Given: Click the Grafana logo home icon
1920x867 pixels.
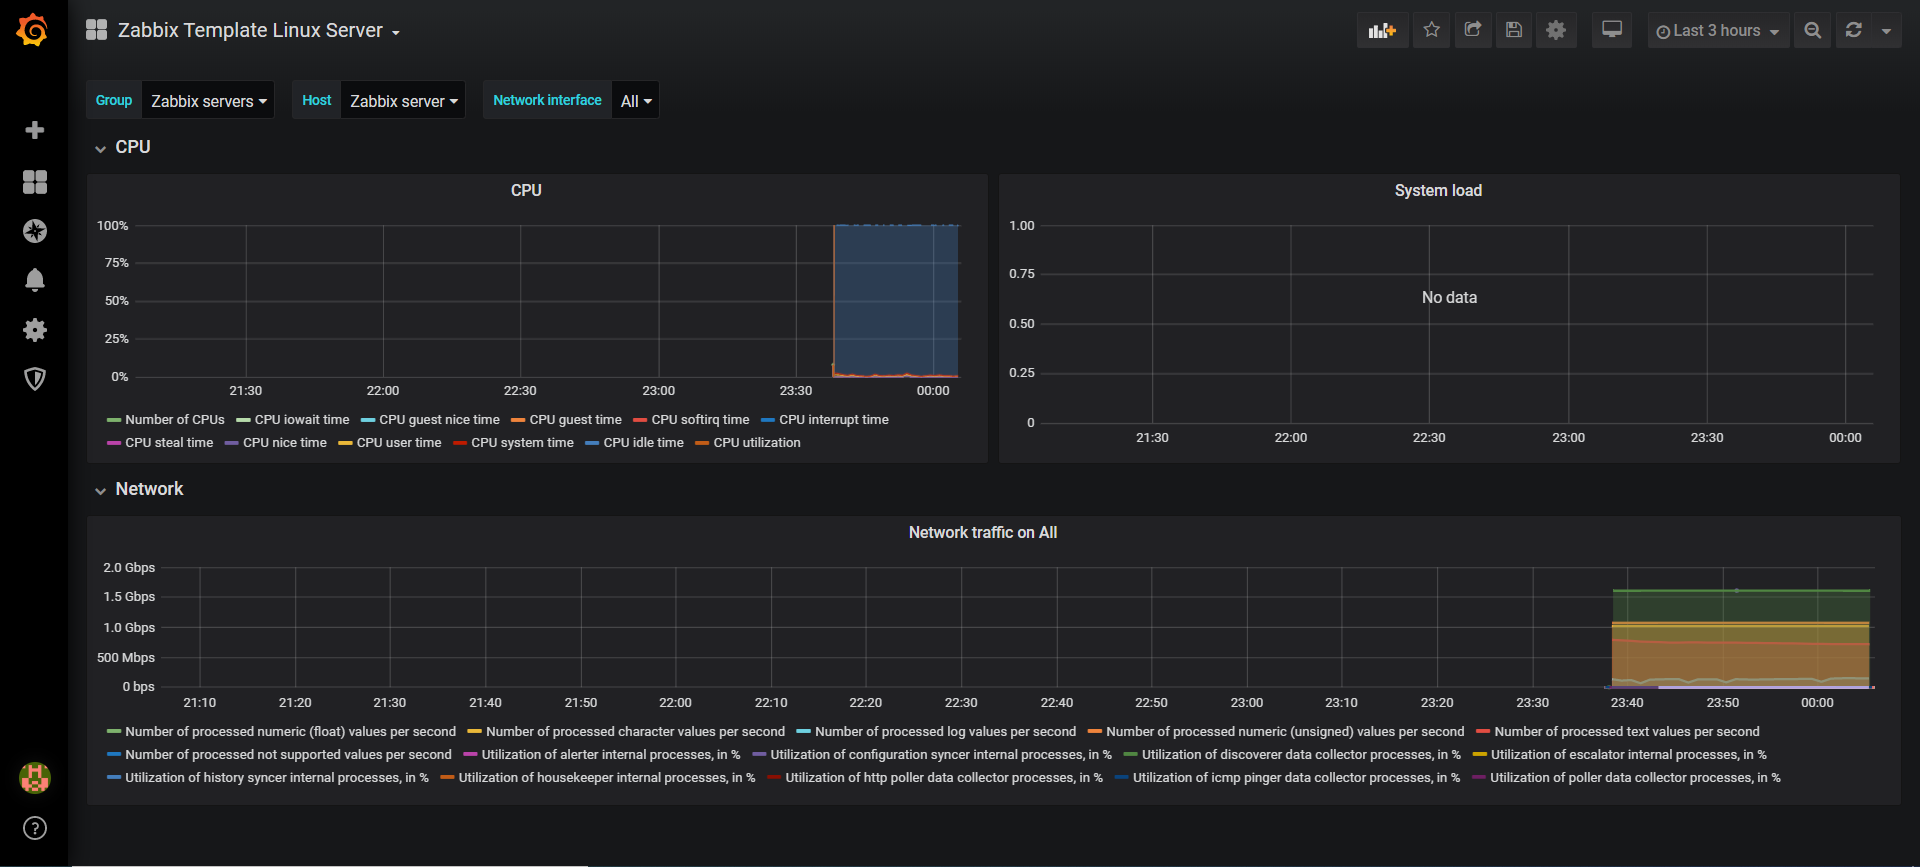Looking at the screenshot, I should tap(33, 30).
